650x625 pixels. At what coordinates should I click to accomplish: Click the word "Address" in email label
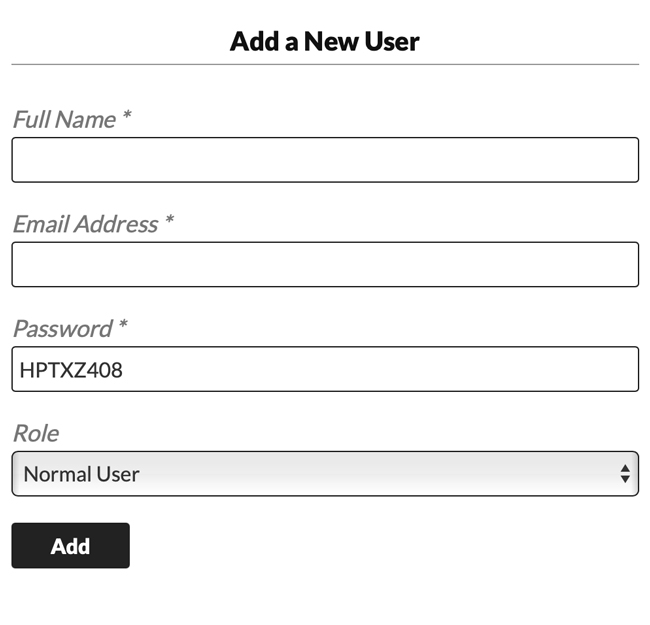coord(116,224)
